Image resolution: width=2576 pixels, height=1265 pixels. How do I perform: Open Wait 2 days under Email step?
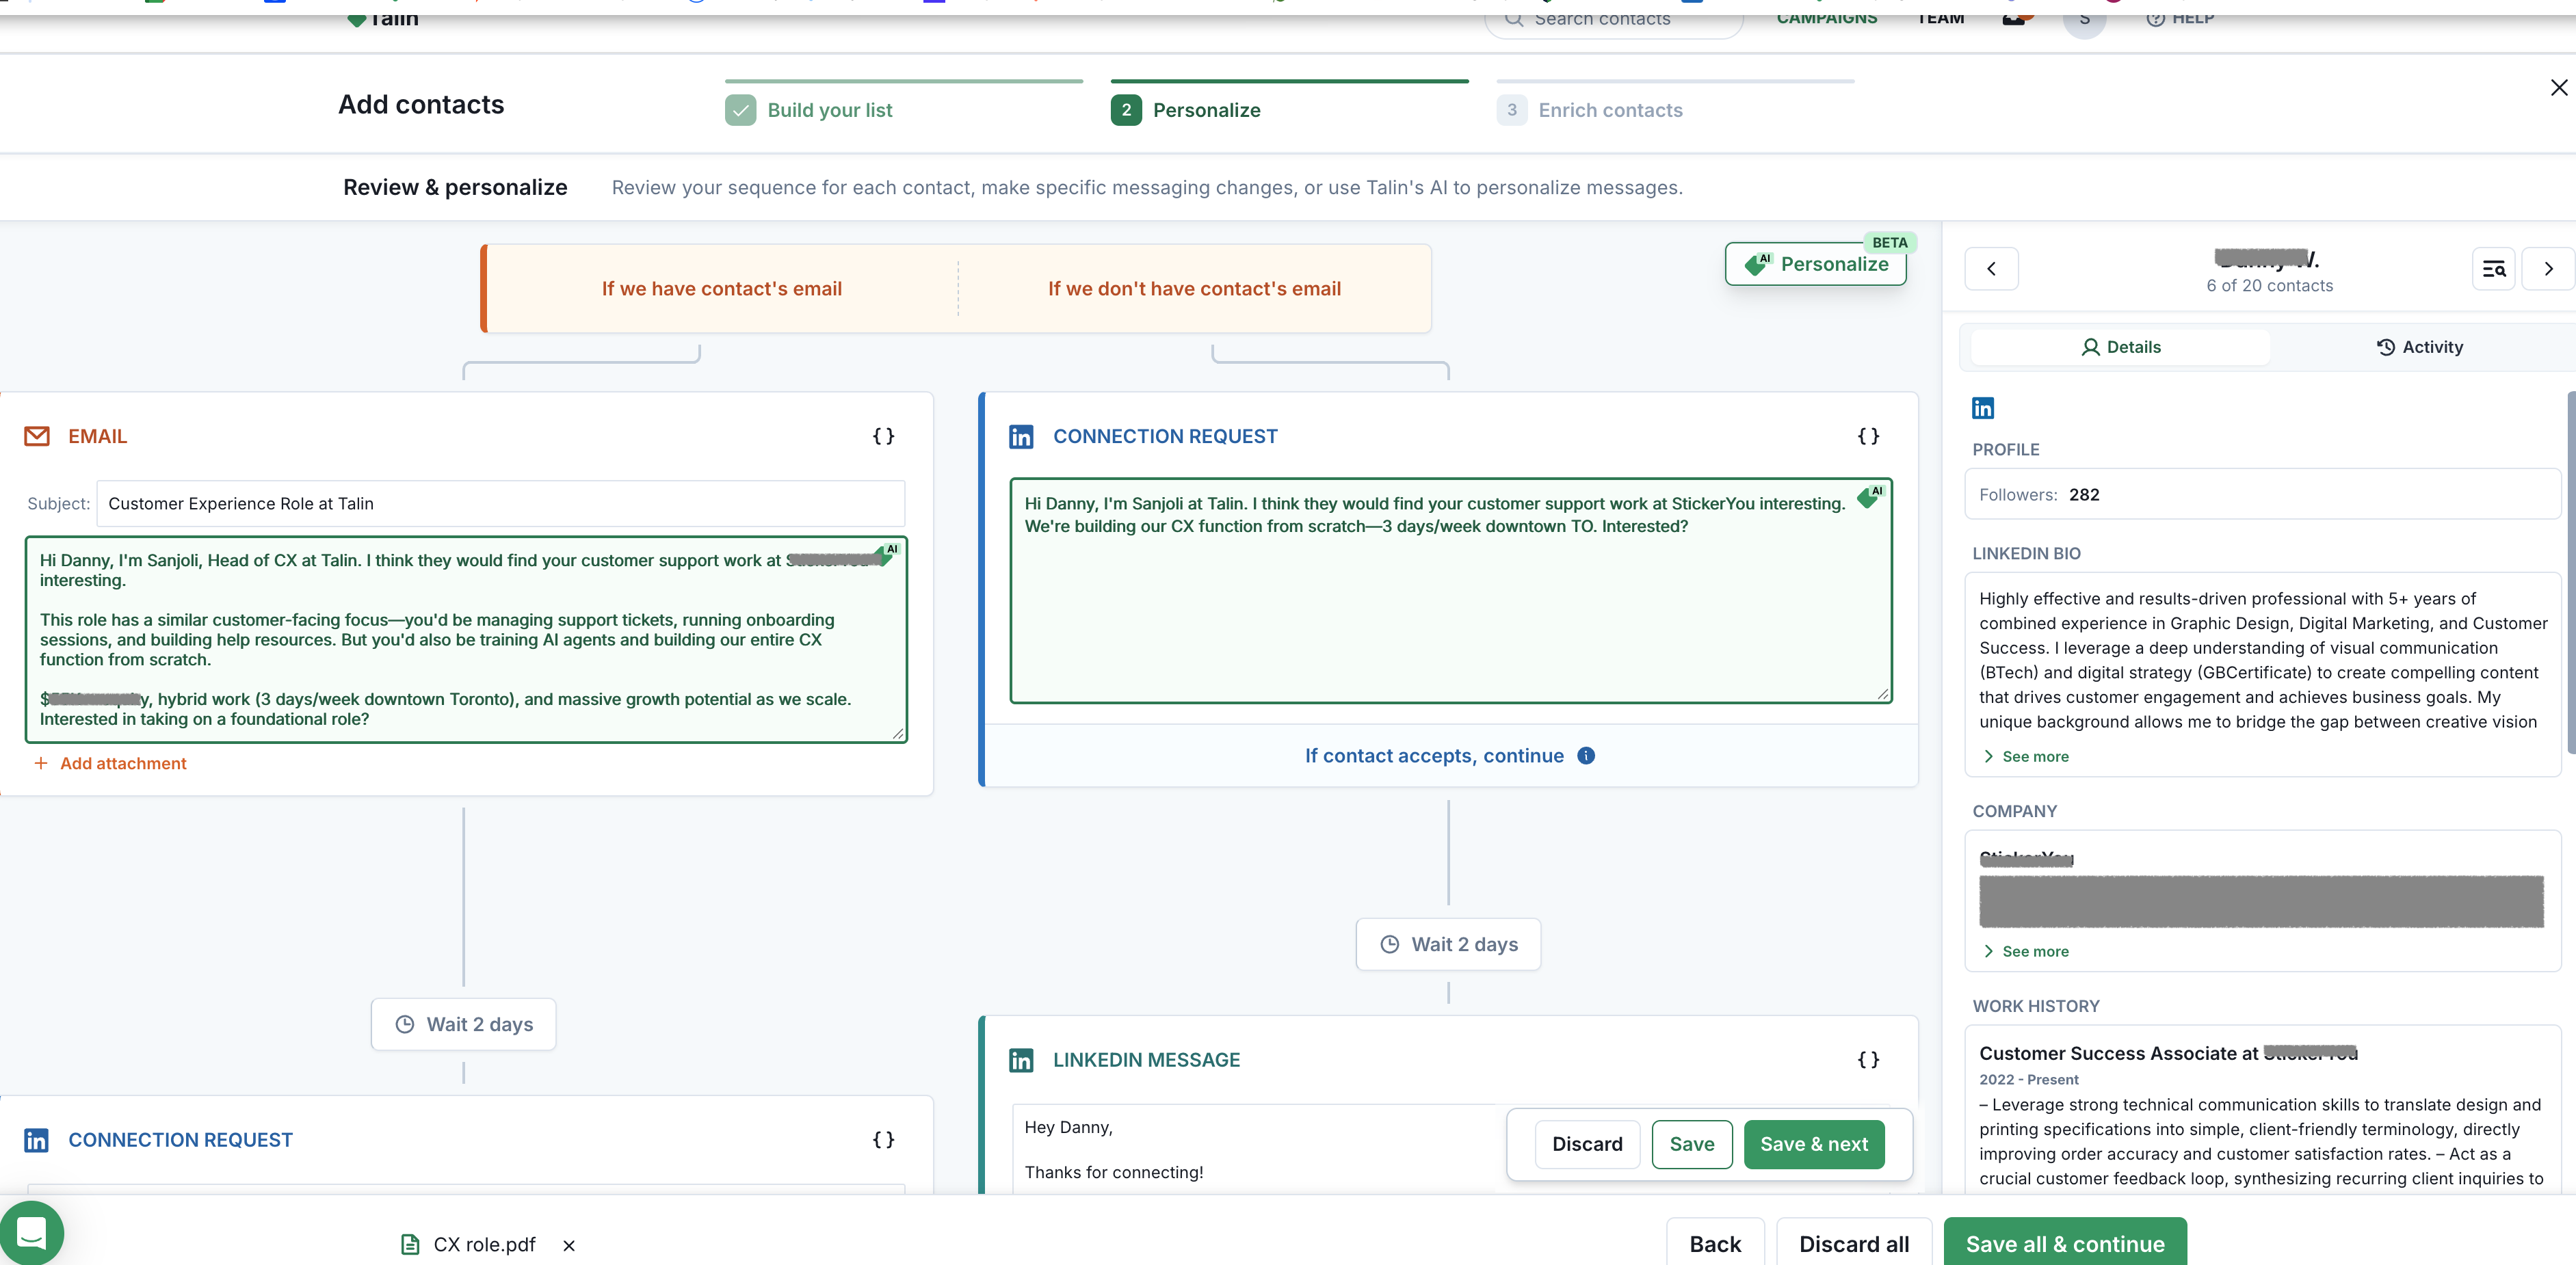click(x=464, y=1024)
